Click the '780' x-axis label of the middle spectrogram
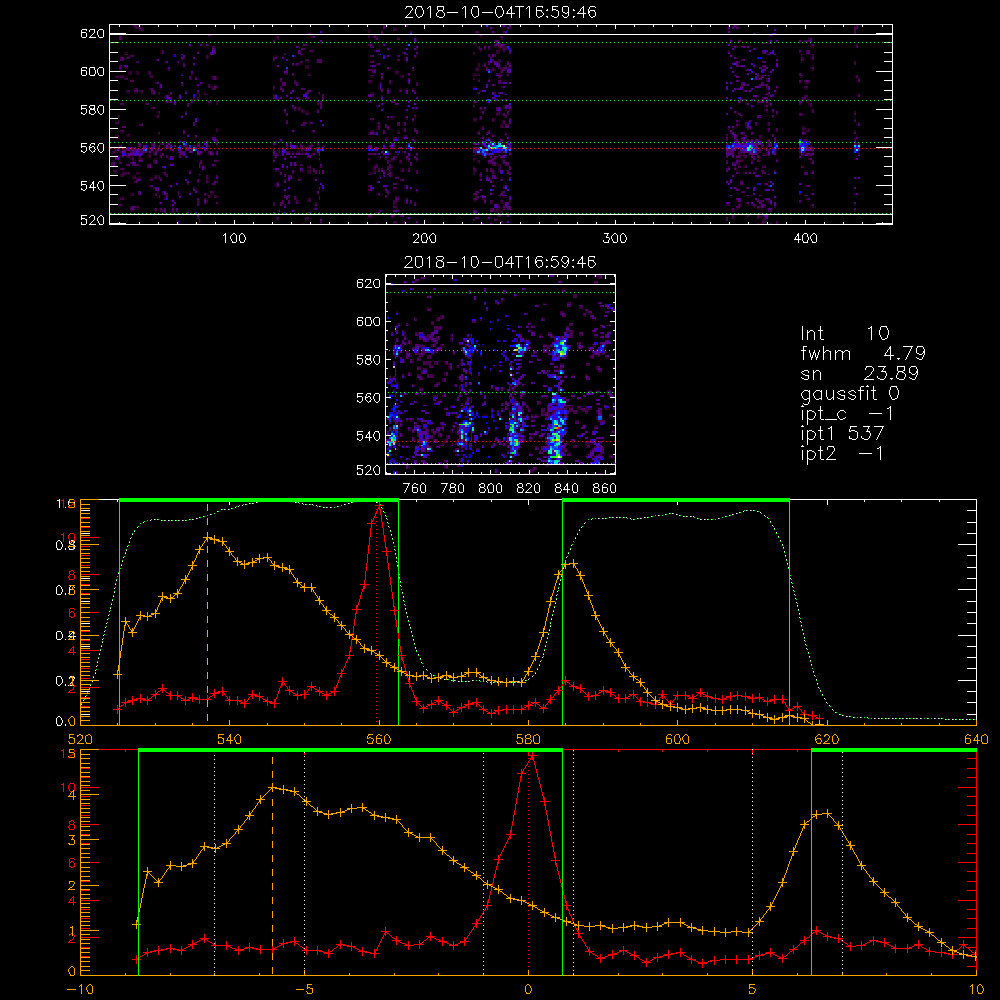1000x1000 pixels. tap(453, 489)
